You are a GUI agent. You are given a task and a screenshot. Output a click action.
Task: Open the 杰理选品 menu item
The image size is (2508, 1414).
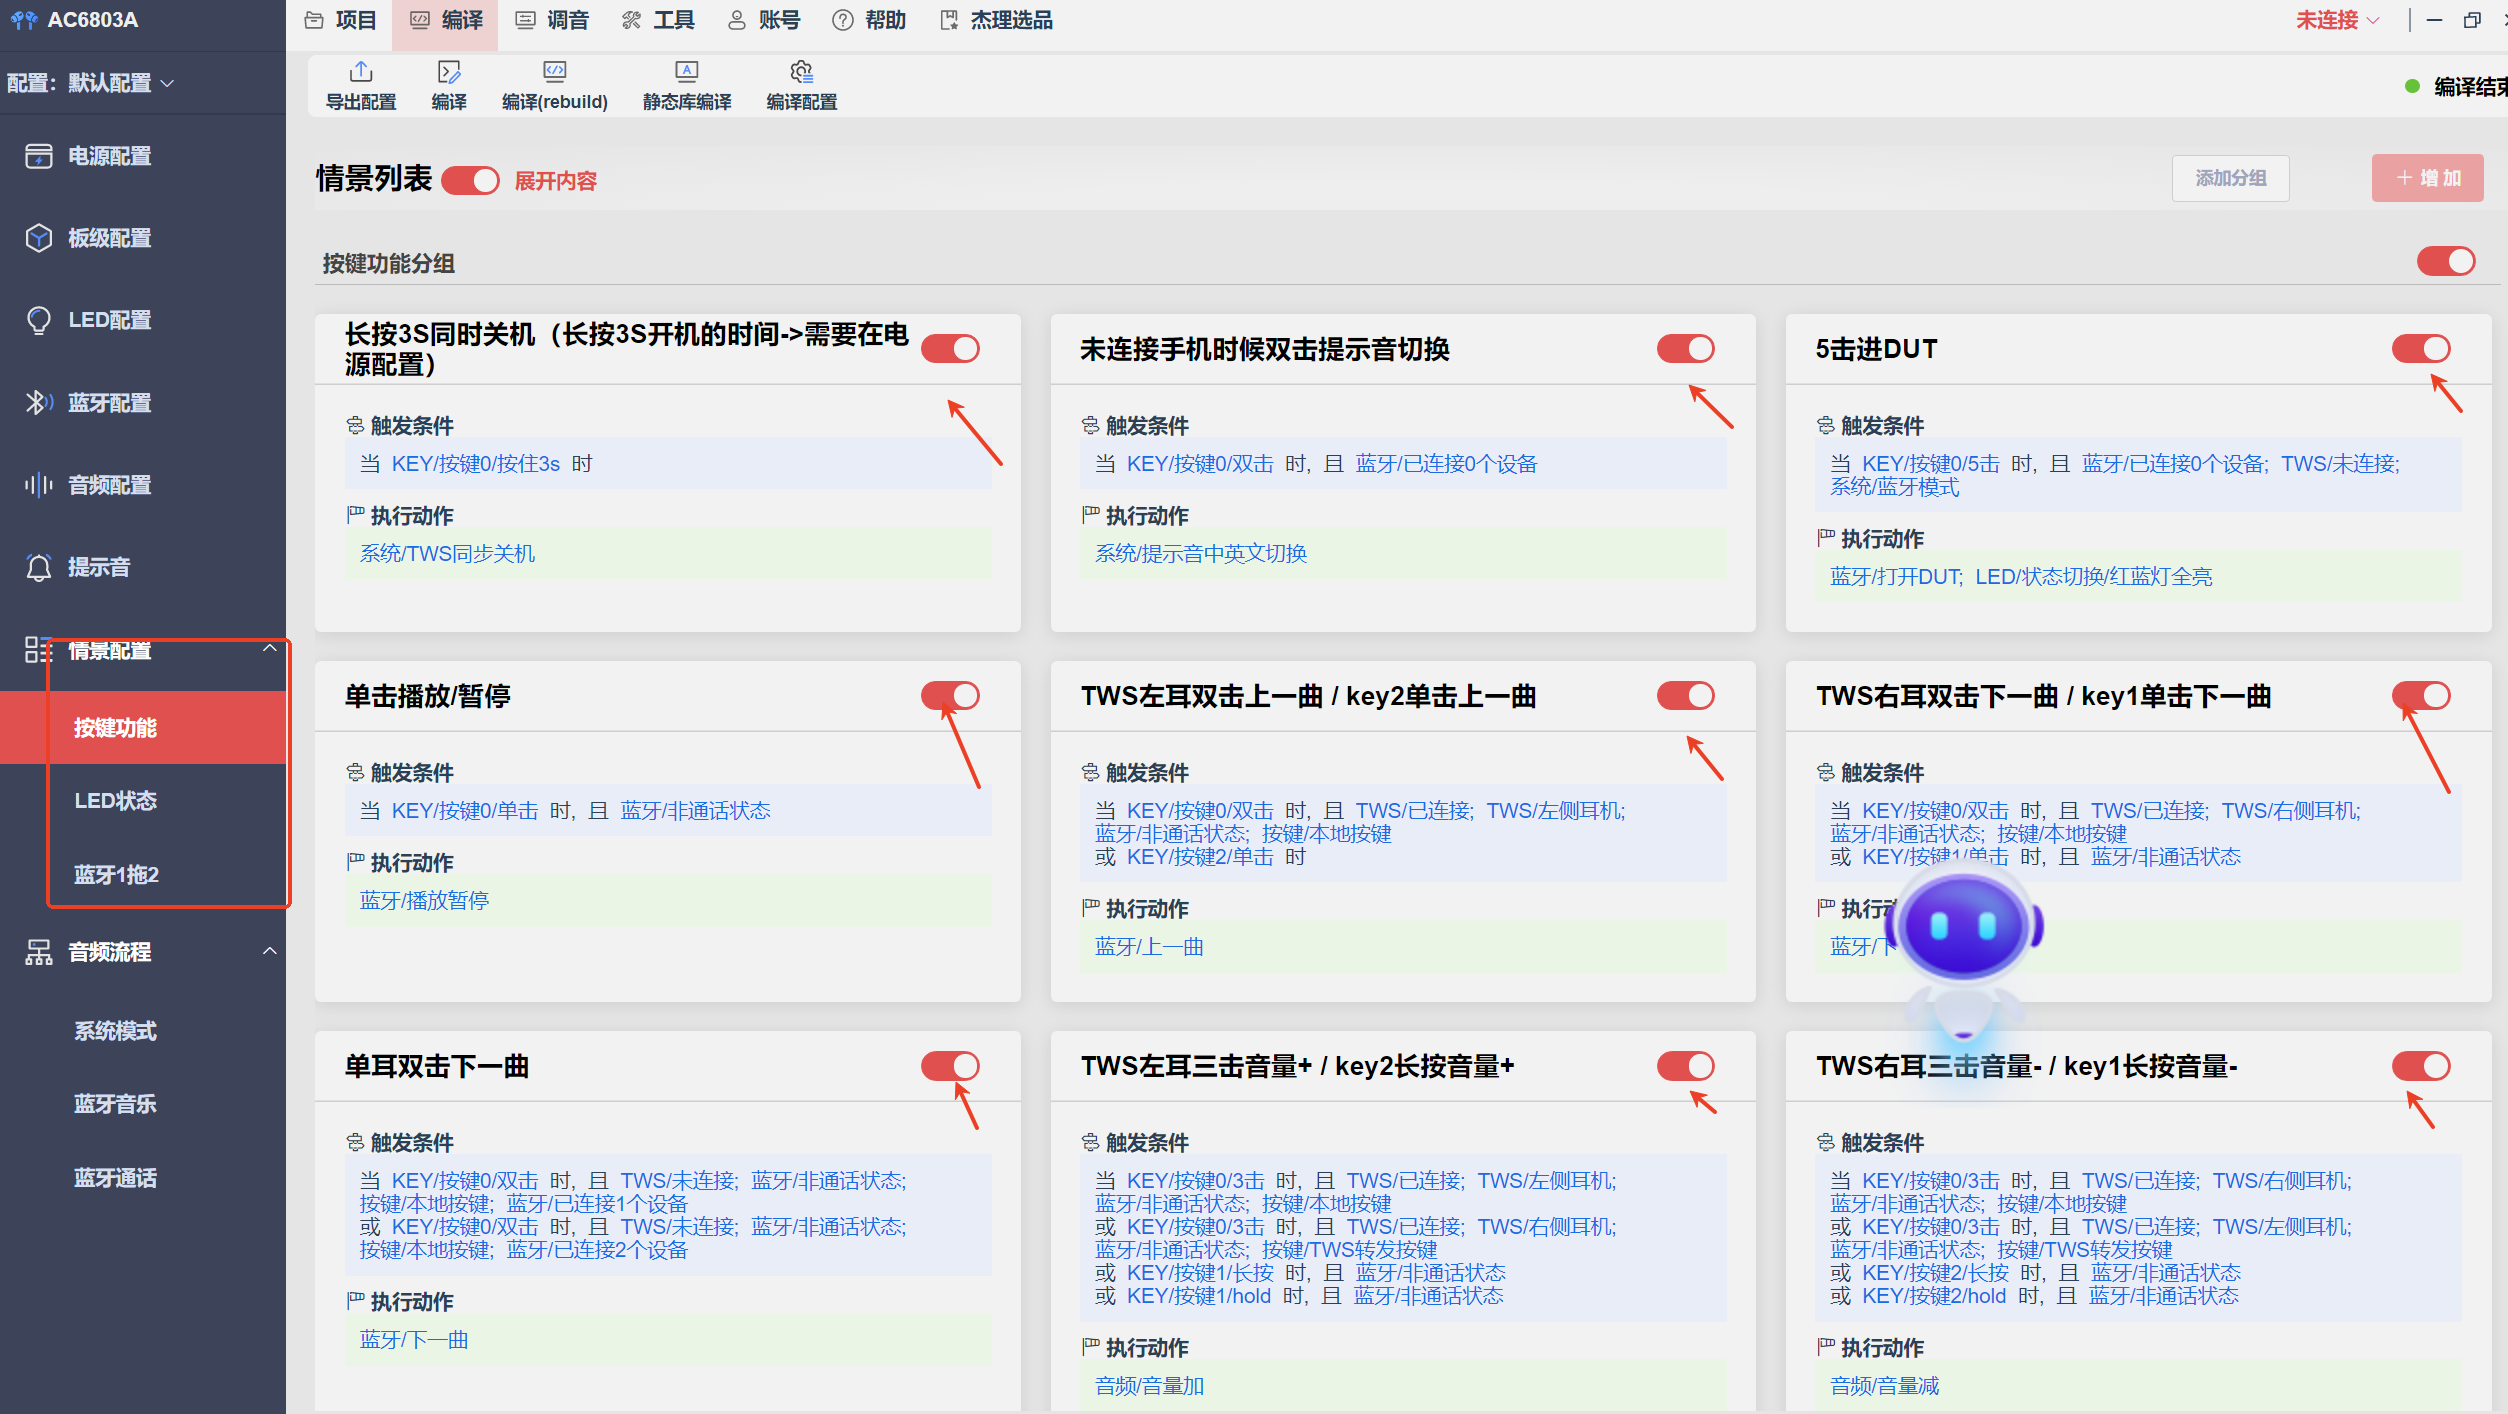pos(997,20)
